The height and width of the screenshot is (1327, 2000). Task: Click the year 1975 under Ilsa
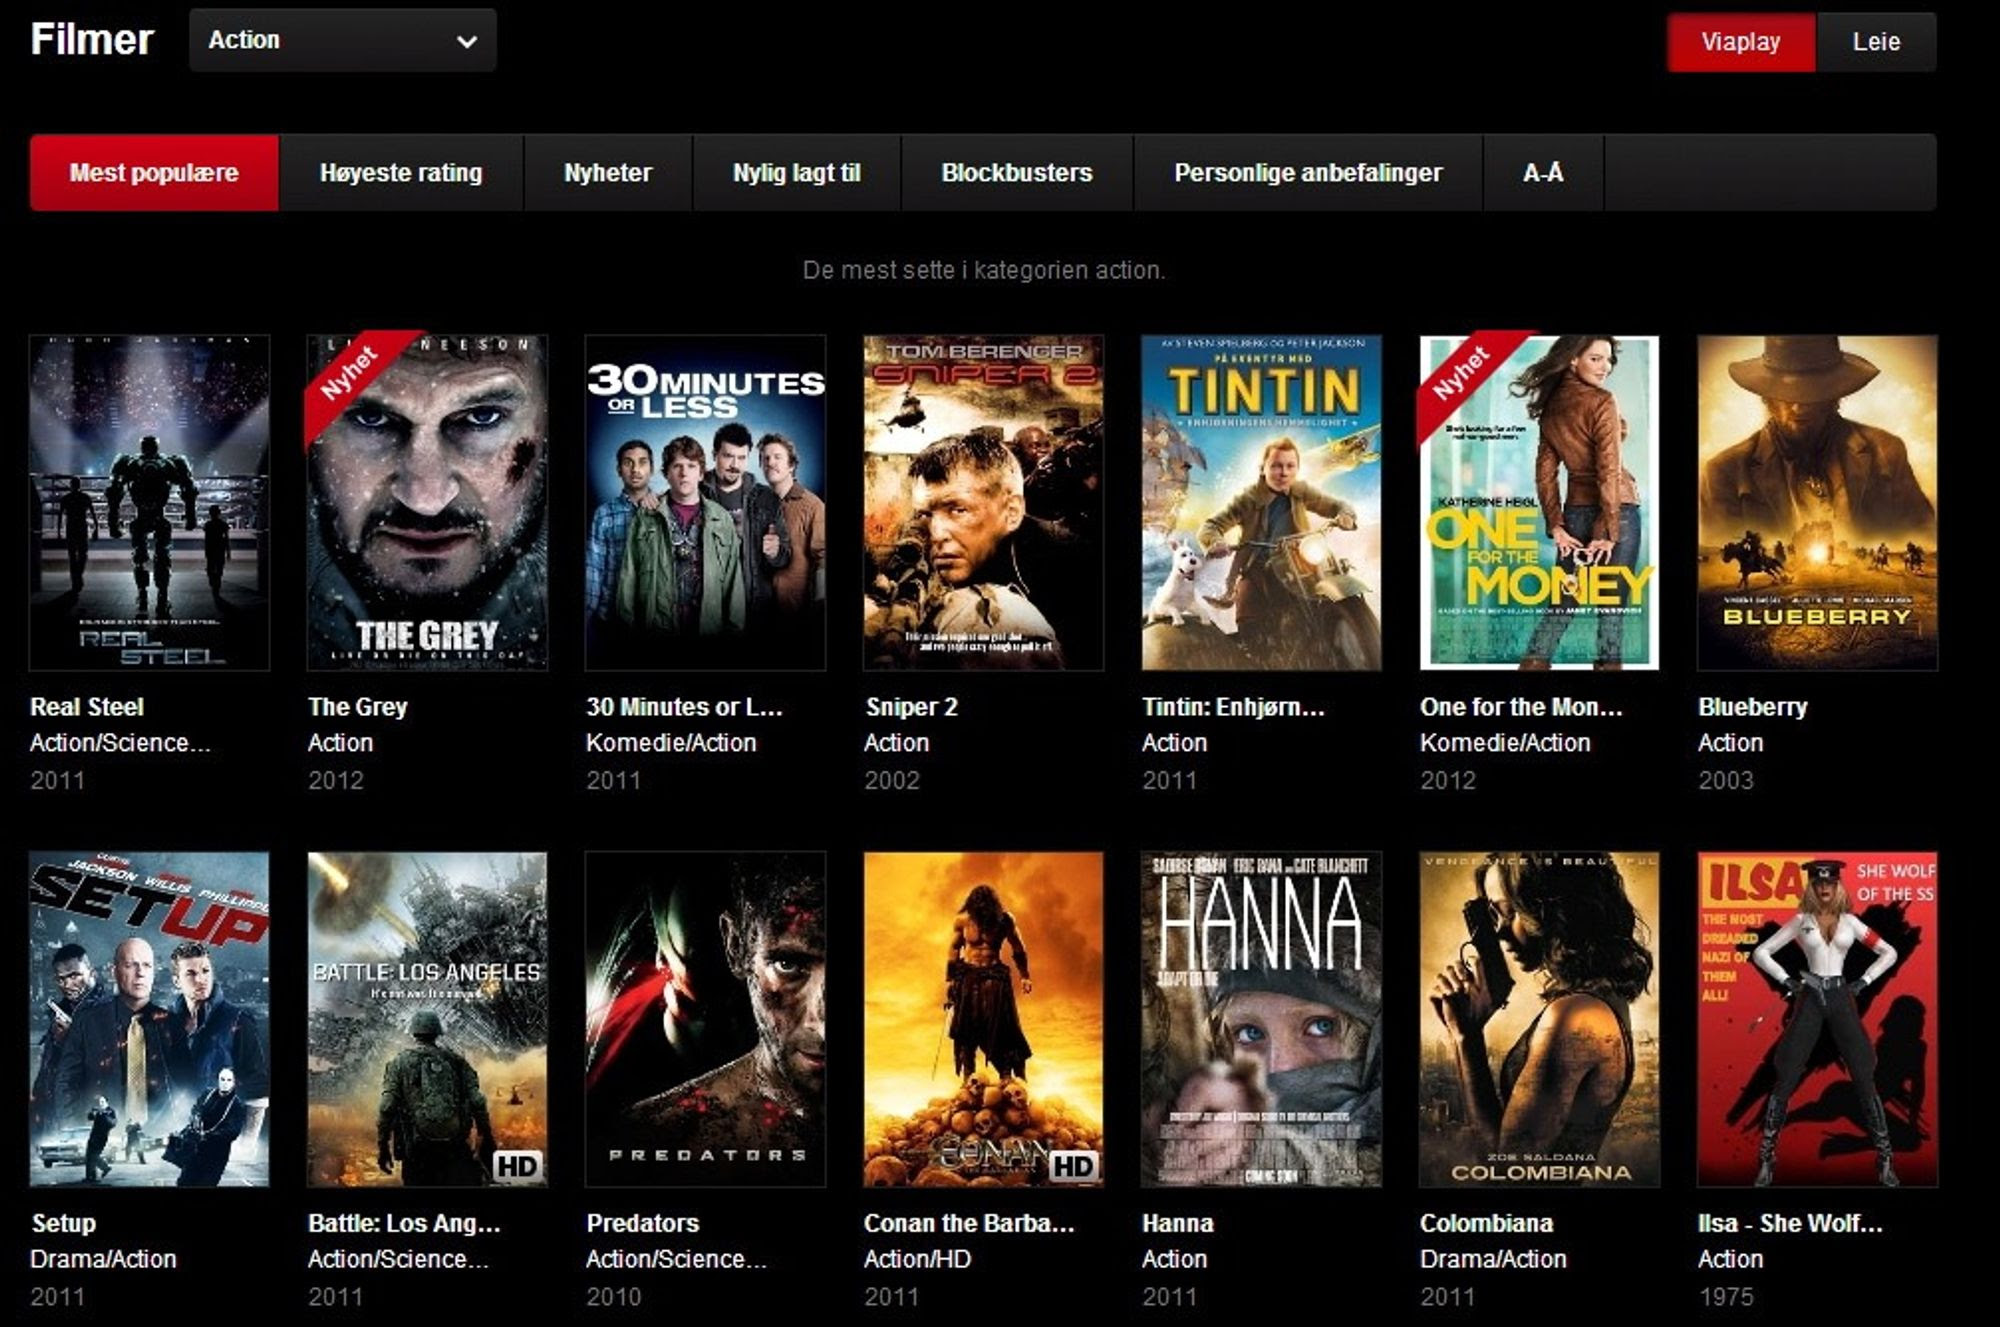[1726, 1297]
